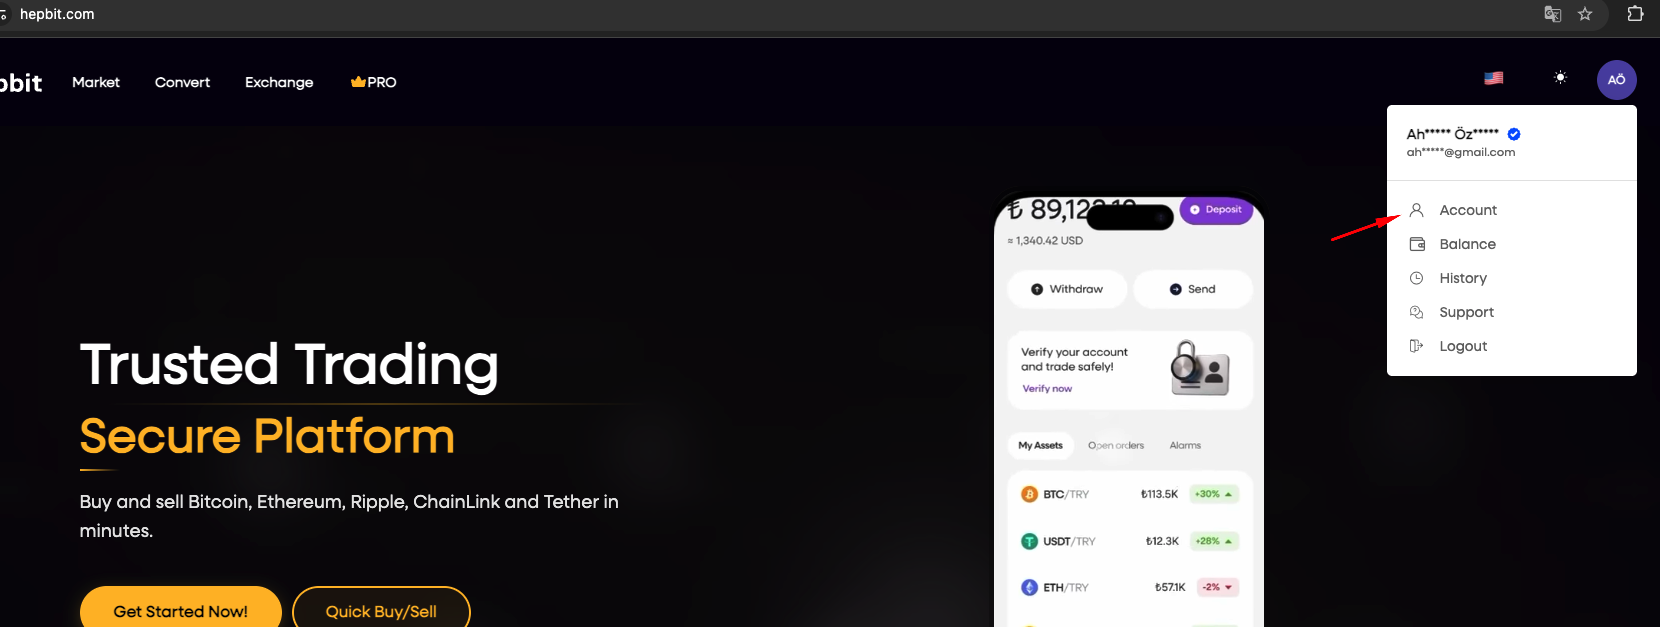The image size is (1660, 627).
Task: Open language selector US flag
Action: point(1494,78)
